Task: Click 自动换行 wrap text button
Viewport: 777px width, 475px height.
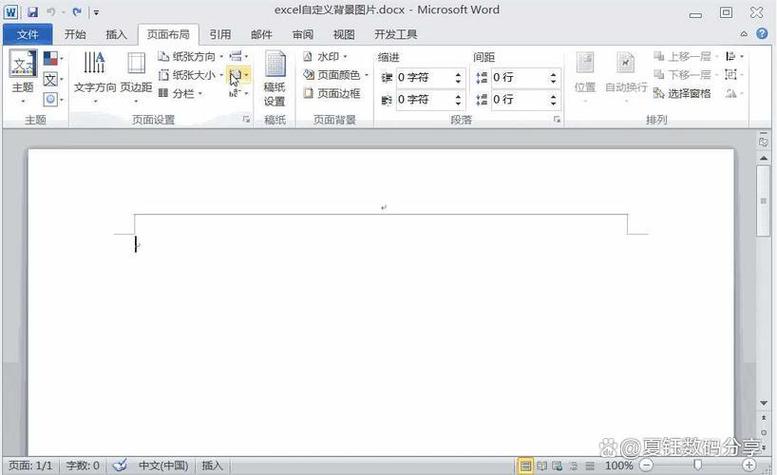Action: (626, 77)
